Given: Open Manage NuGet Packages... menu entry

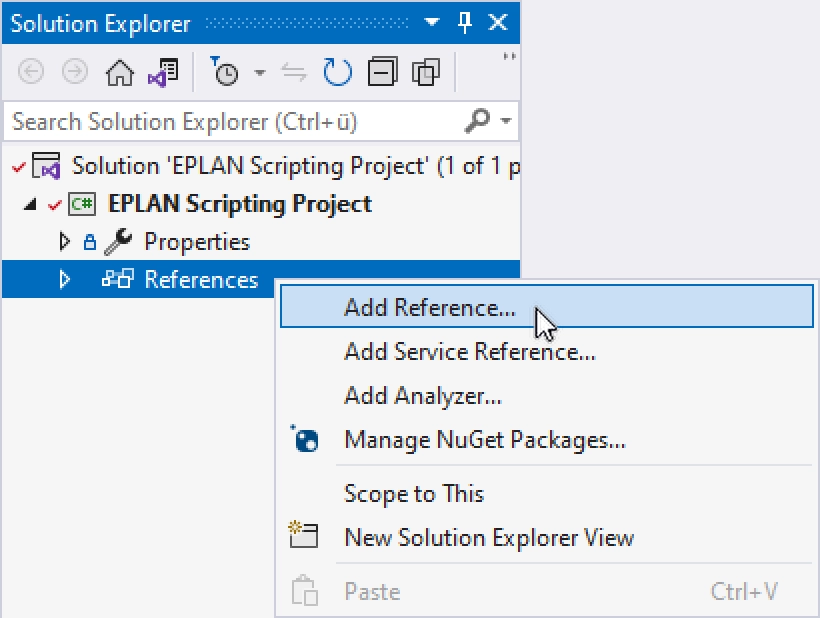Looking at the screenshot, I should pos(547,440).
